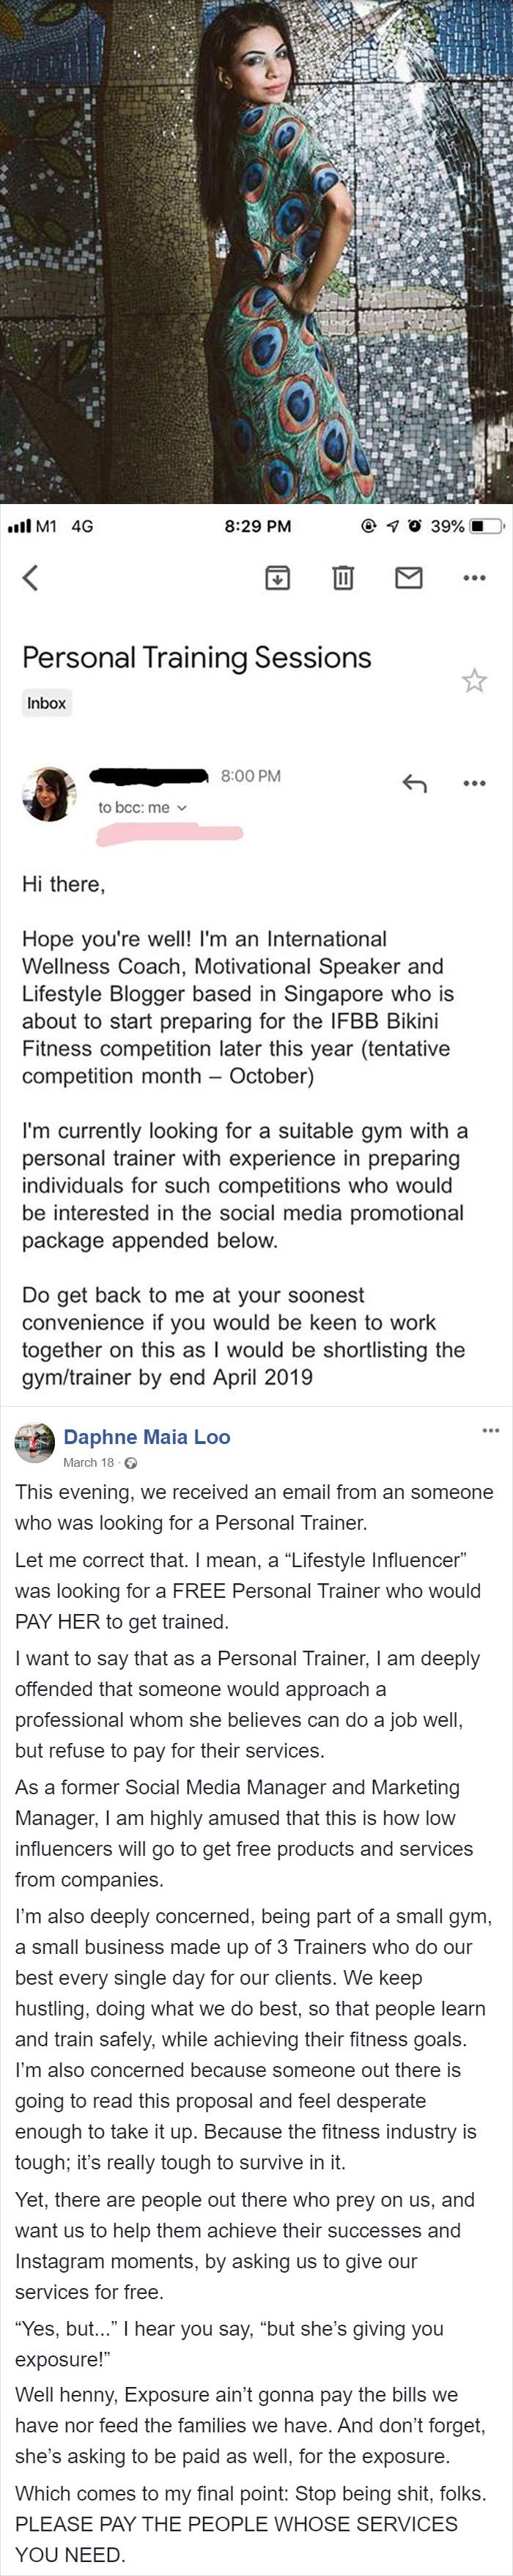Tap the Inbox label tag
Image resolution: width=513 pixels, height=2576 pixels.
pos(47,703)
